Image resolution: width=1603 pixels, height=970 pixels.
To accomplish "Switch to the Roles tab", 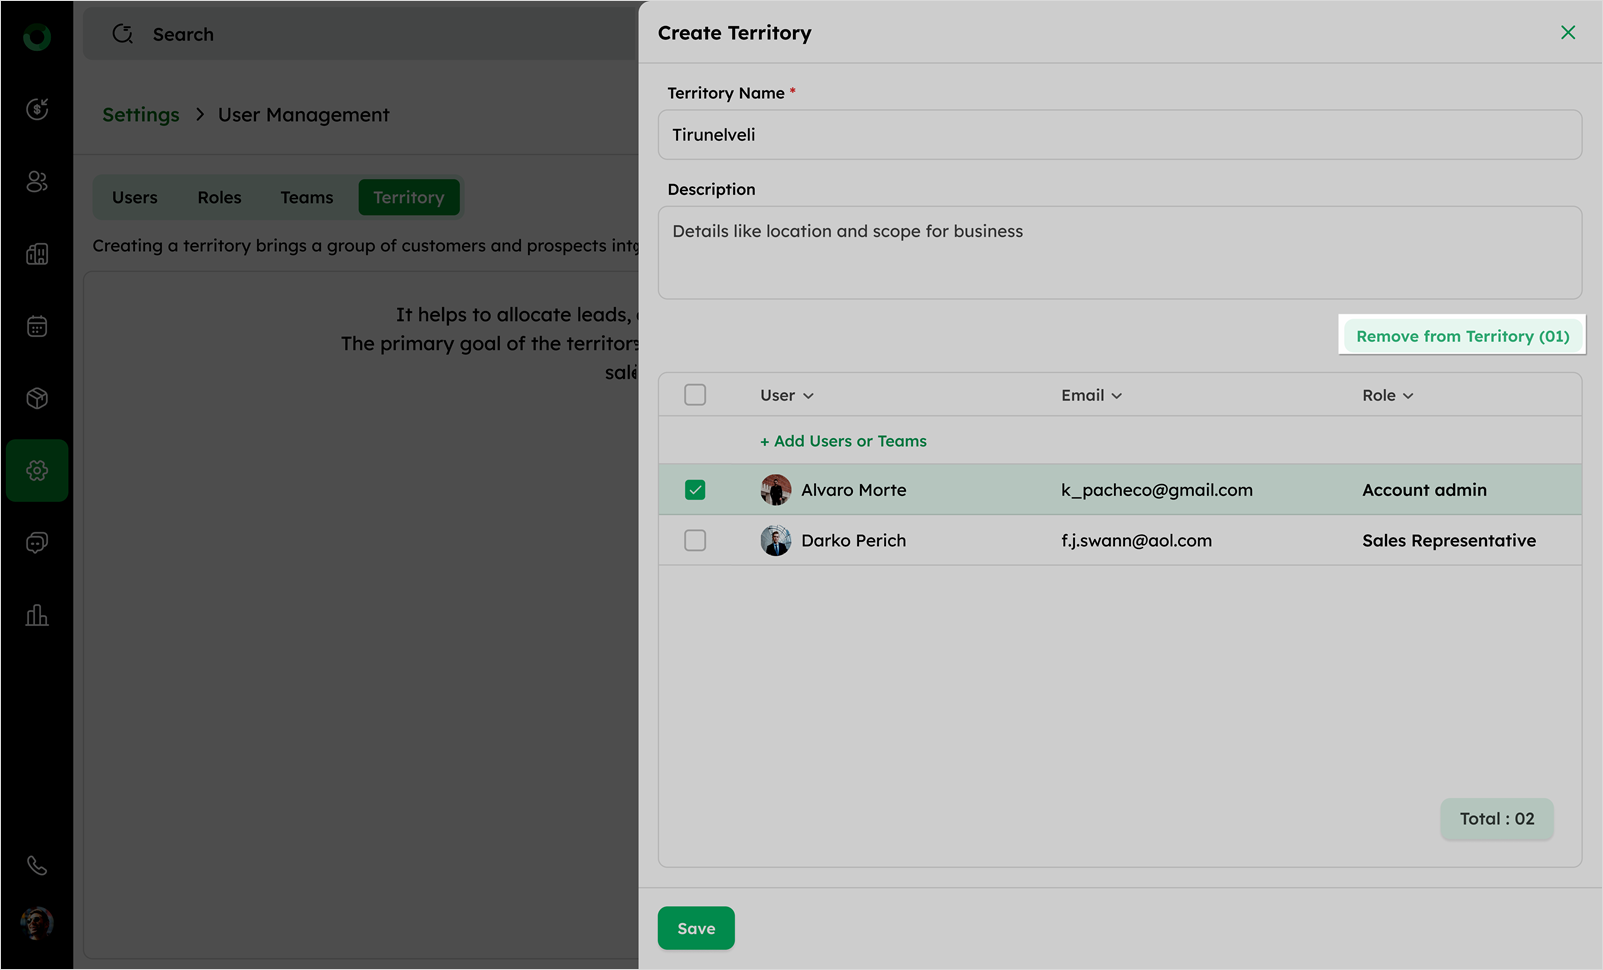I will (x=219, y=197).
